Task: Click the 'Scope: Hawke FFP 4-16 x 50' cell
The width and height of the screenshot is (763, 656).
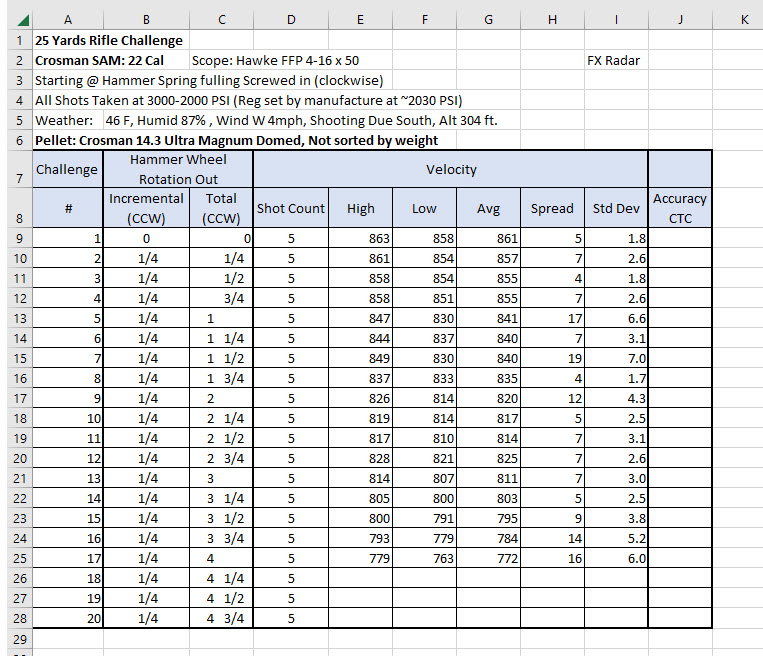Action: (275, 60)
